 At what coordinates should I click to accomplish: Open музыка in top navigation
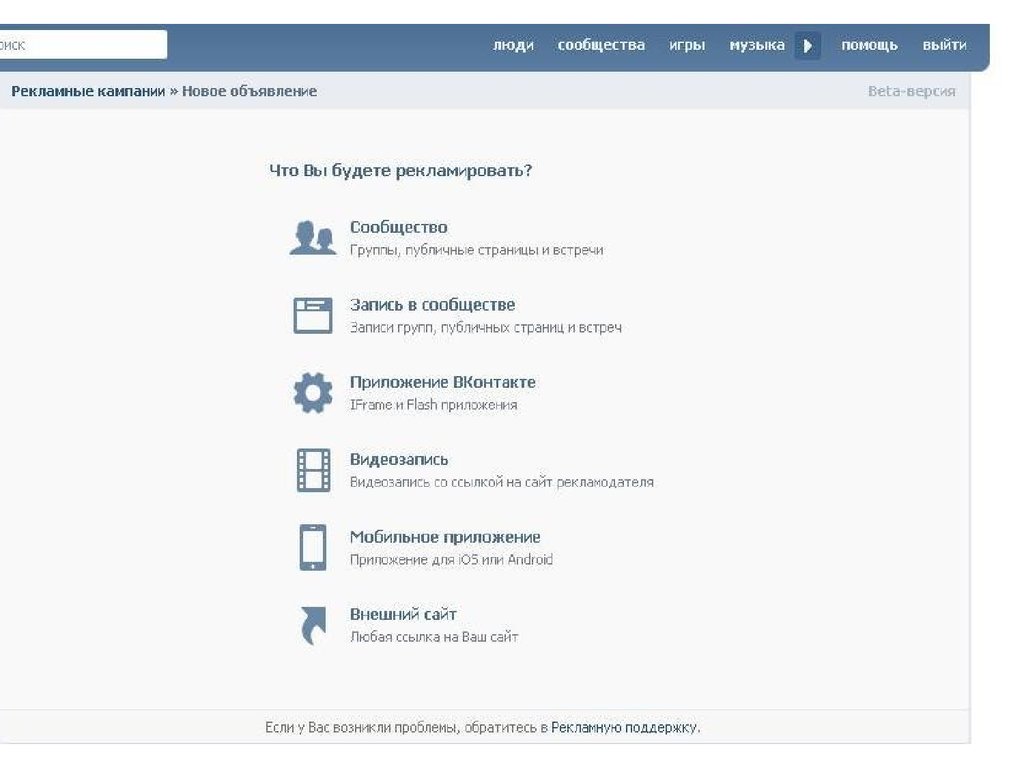click(757, 45)
